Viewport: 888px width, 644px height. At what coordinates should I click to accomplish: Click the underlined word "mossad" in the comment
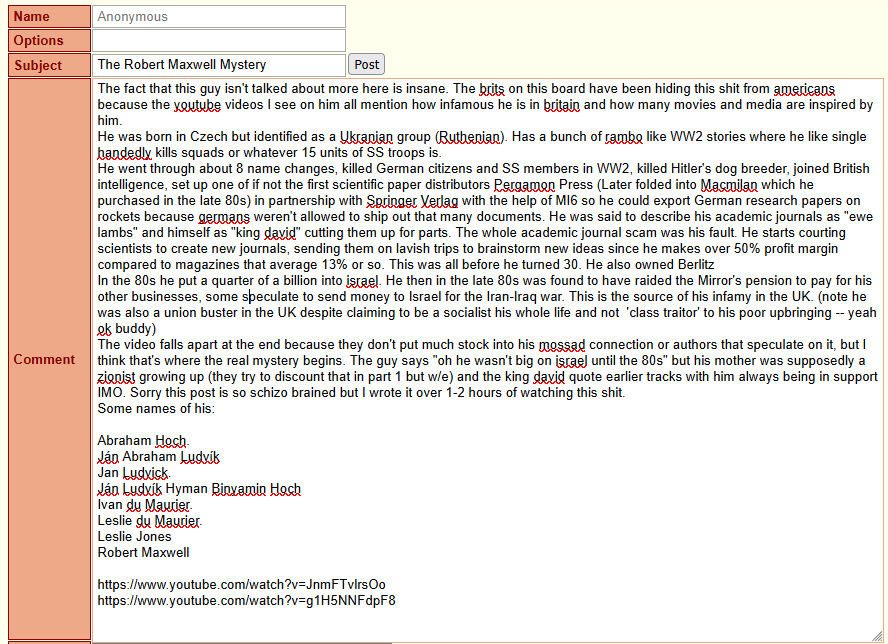[562, 344]
